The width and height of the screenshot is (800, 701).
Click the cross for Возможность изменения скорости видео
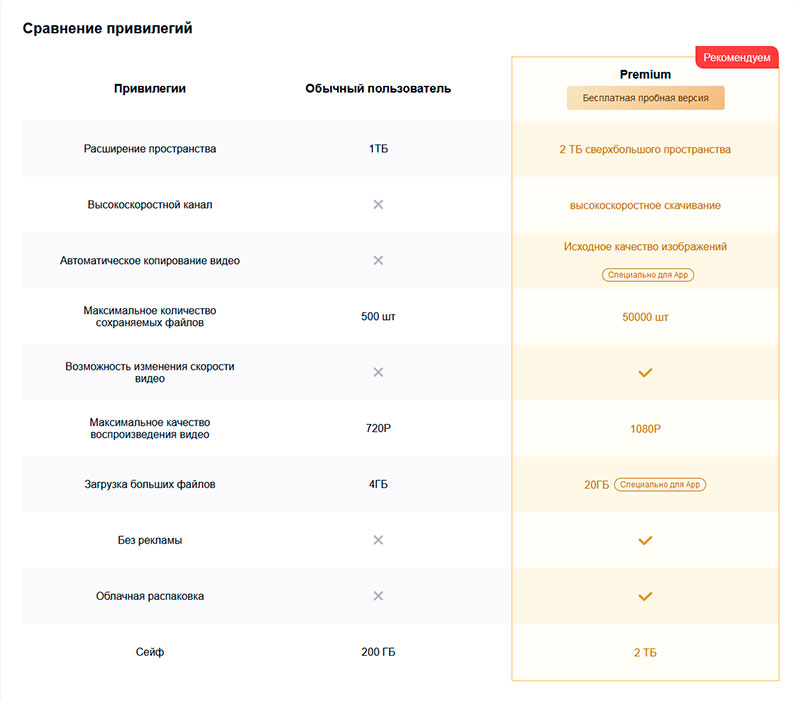click(378, 372)
